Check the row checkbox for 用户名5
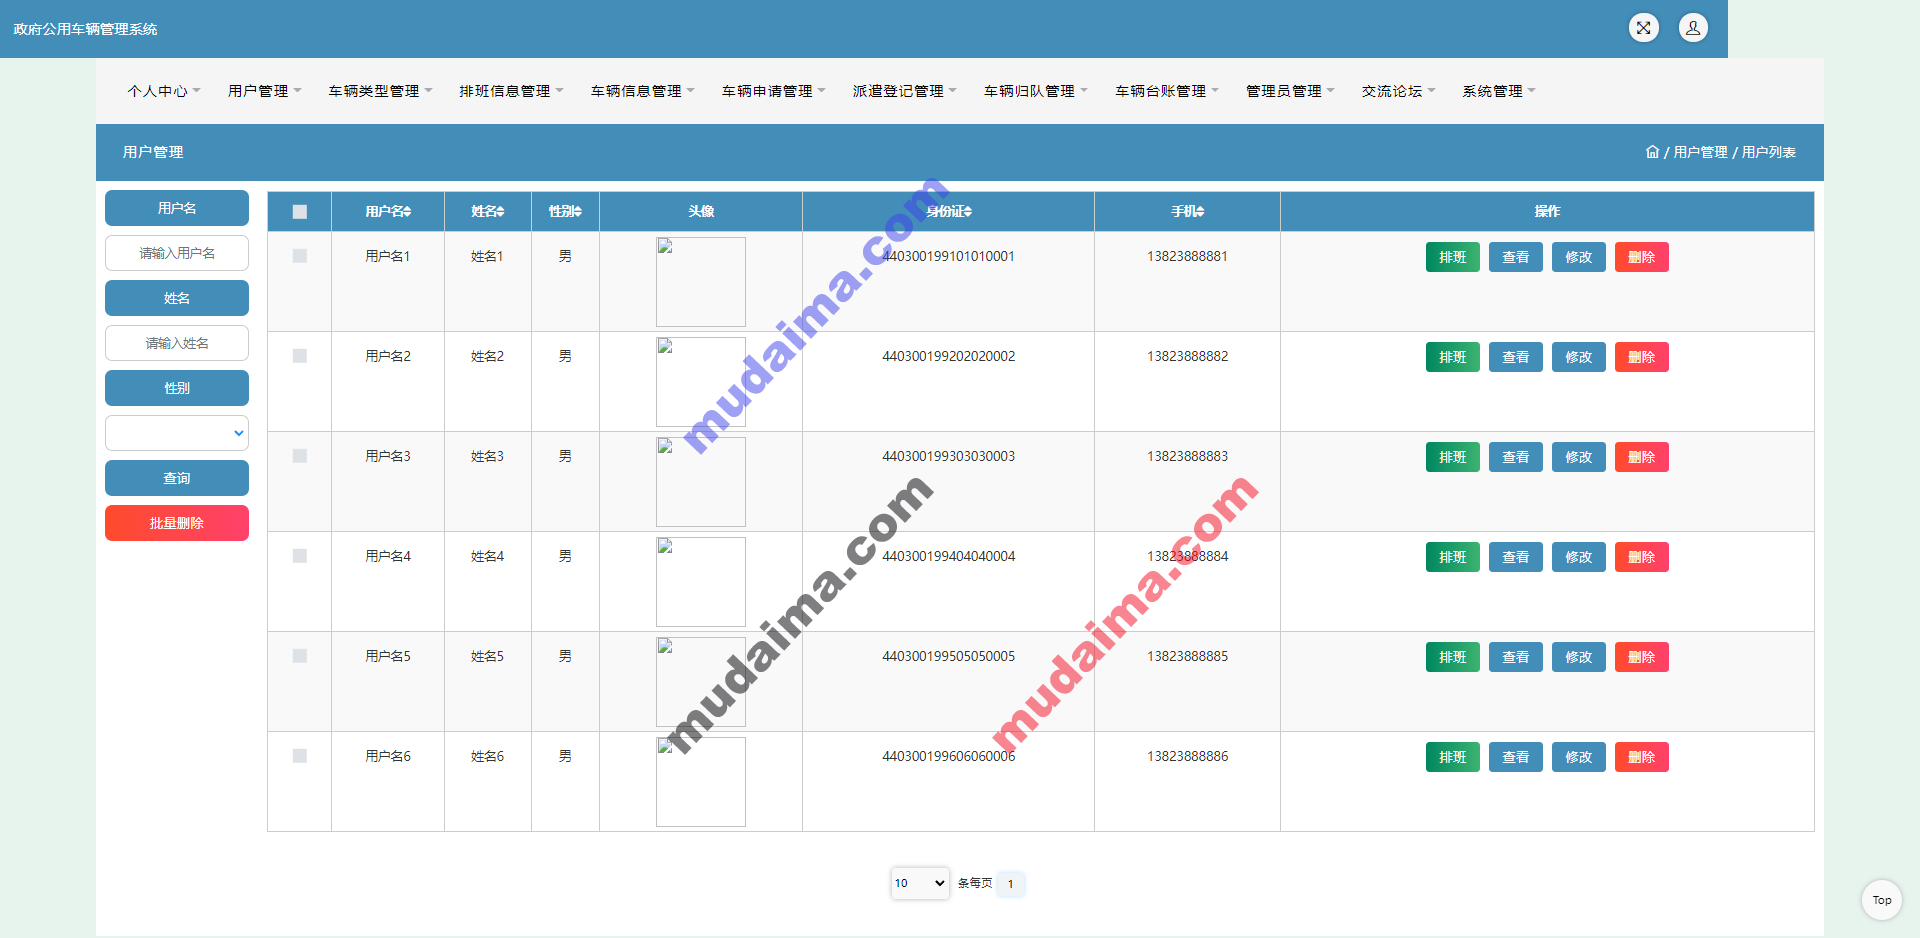1920x938 pixels. pyautogui.click(x=300, y=656)
